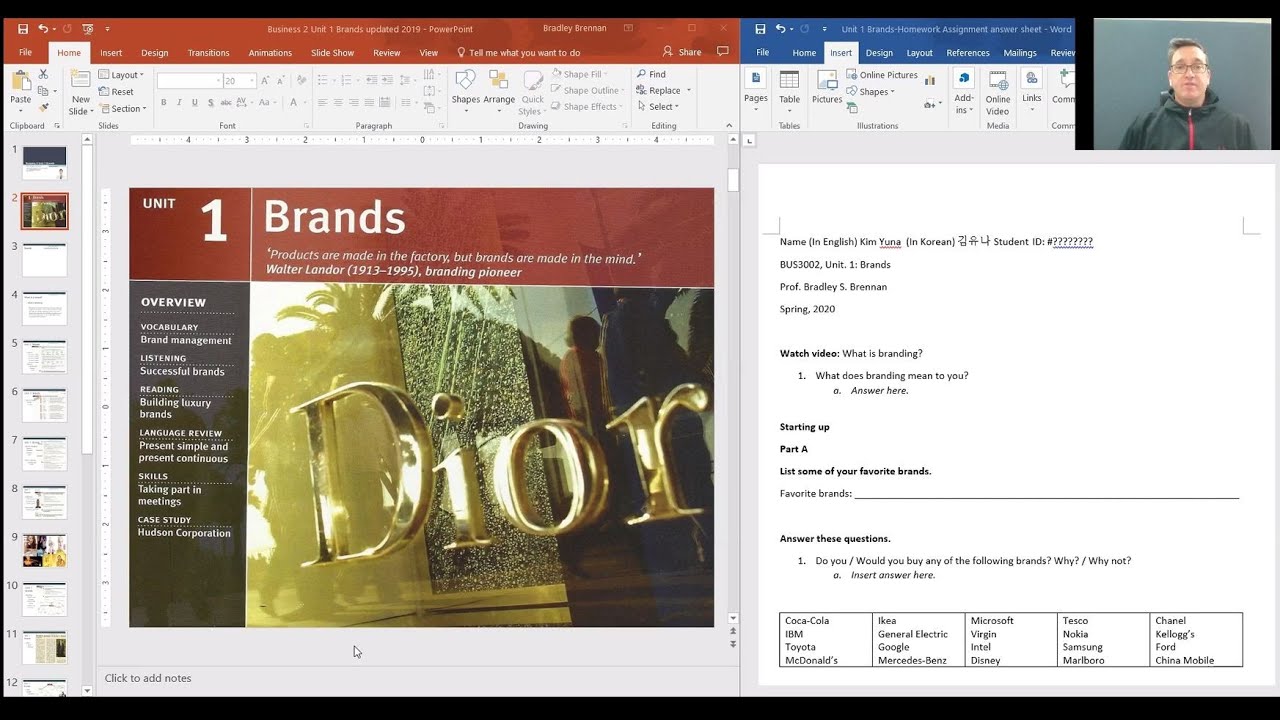1280x720 pixels.
Task: Open the Section dropdown
Action: 122,108
